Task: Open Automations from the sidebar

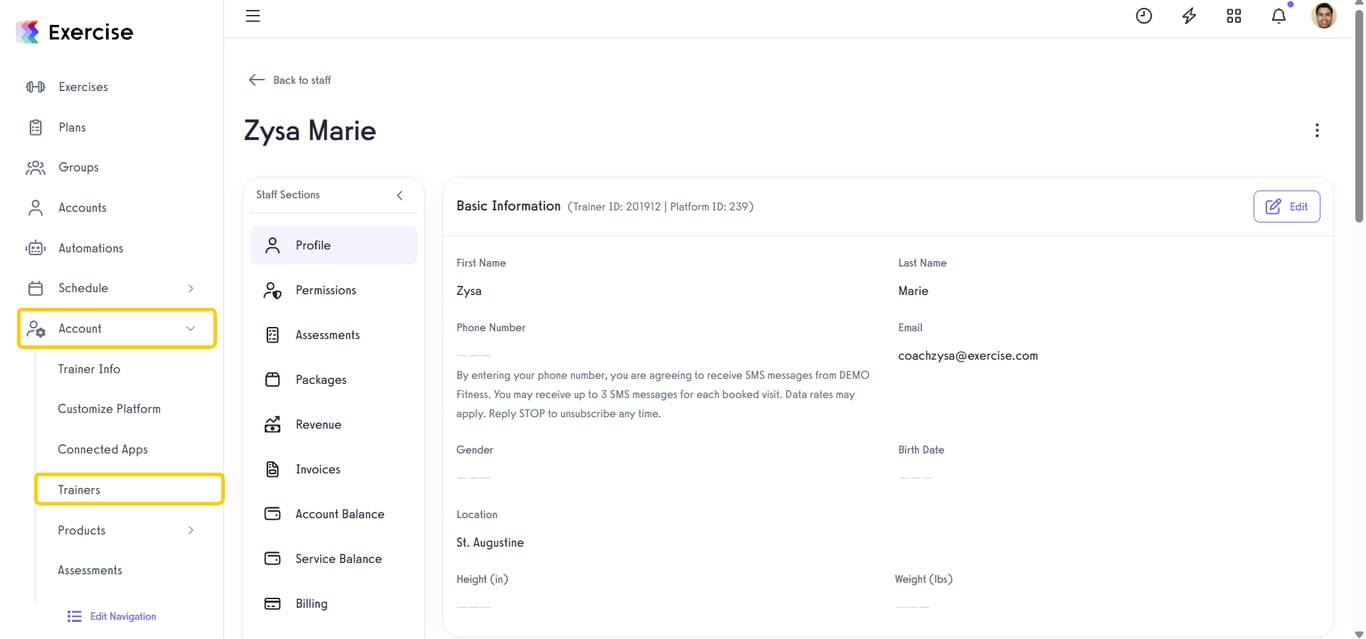Action: (90, 248)
